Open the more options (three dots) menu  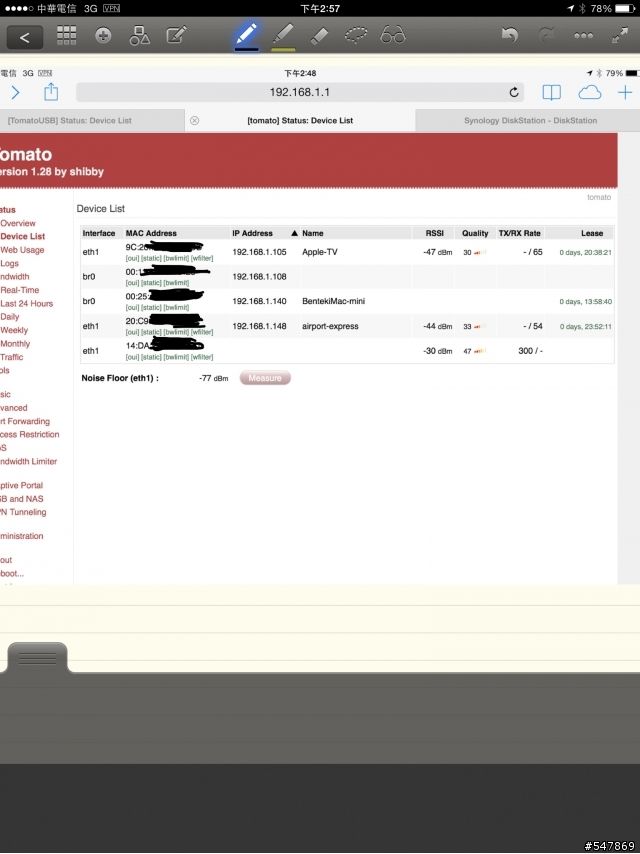click(x=583, y=35)
